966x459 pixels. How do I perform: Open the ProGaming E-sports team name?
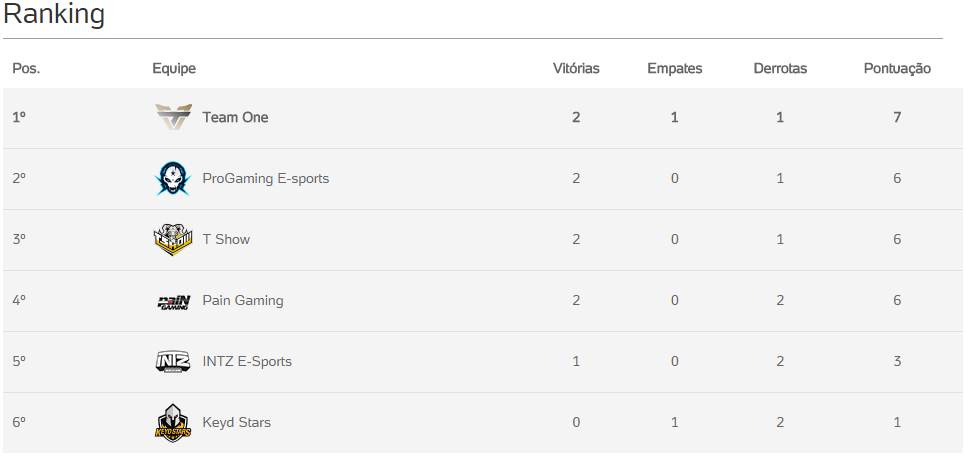265,179
